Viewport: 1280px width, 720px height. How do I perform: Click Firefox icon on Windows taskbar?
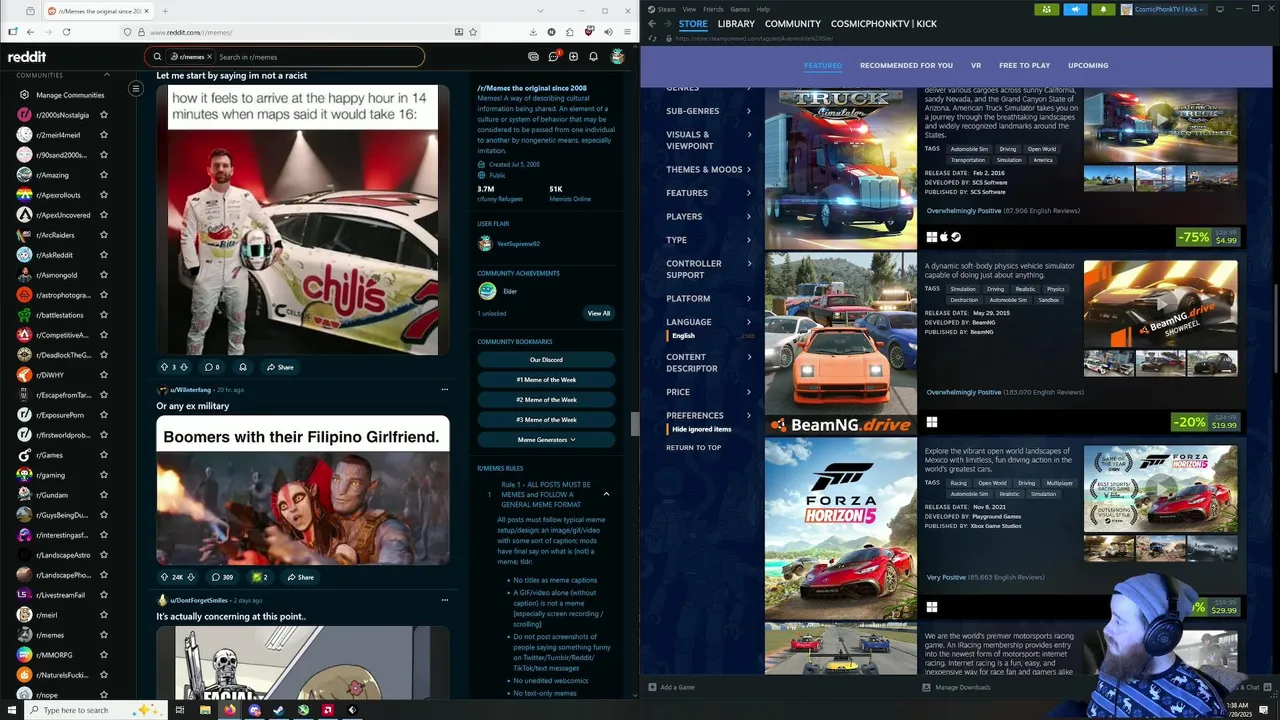(x=230, y=710)
